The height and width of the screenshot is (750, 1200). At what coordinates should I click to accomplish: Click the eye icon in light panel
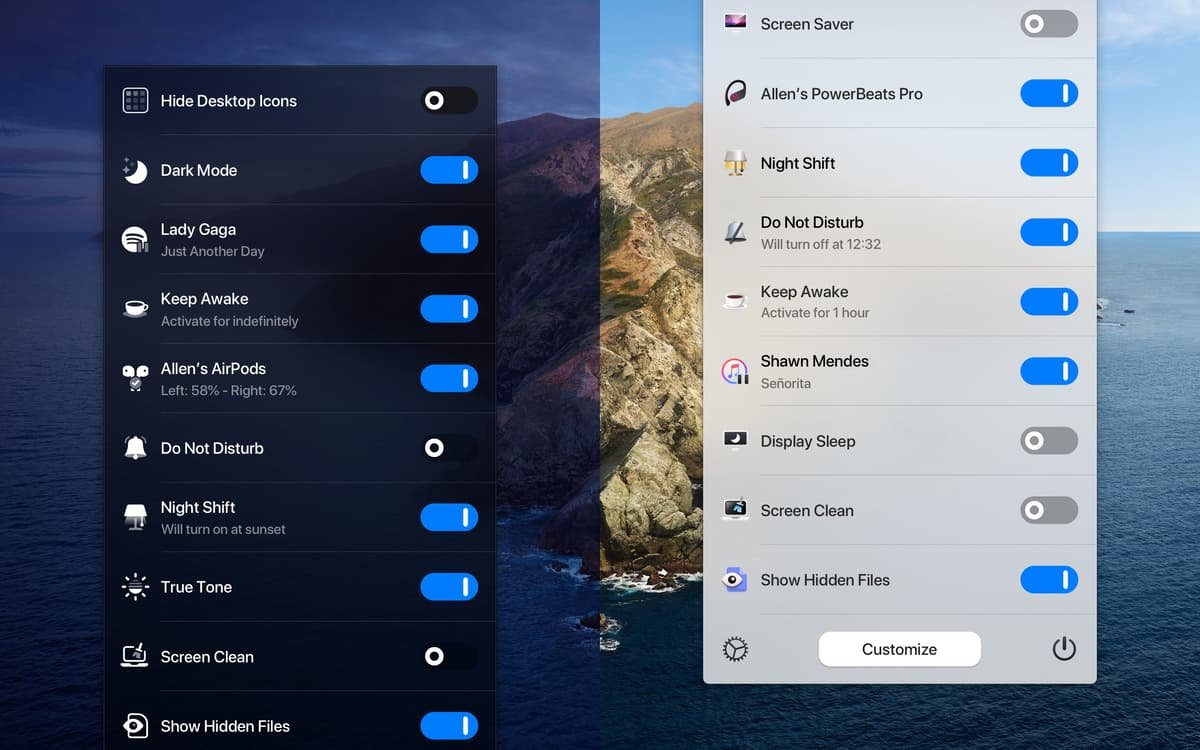(735, 579)
